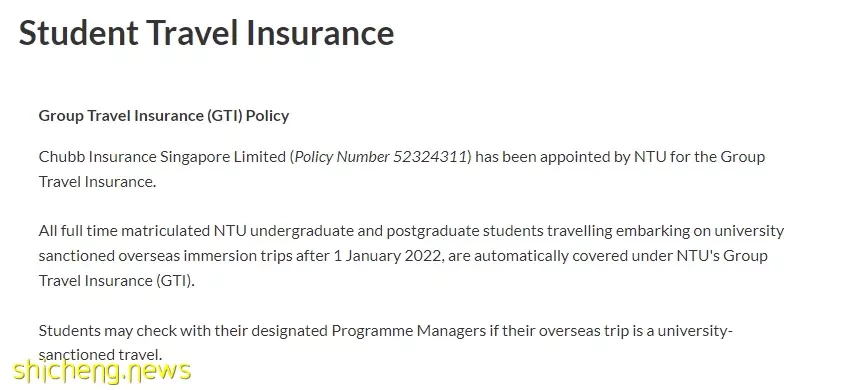Screen dimensions: 851x390
Task: Click the word university- at line end
Action: [695, 330]
